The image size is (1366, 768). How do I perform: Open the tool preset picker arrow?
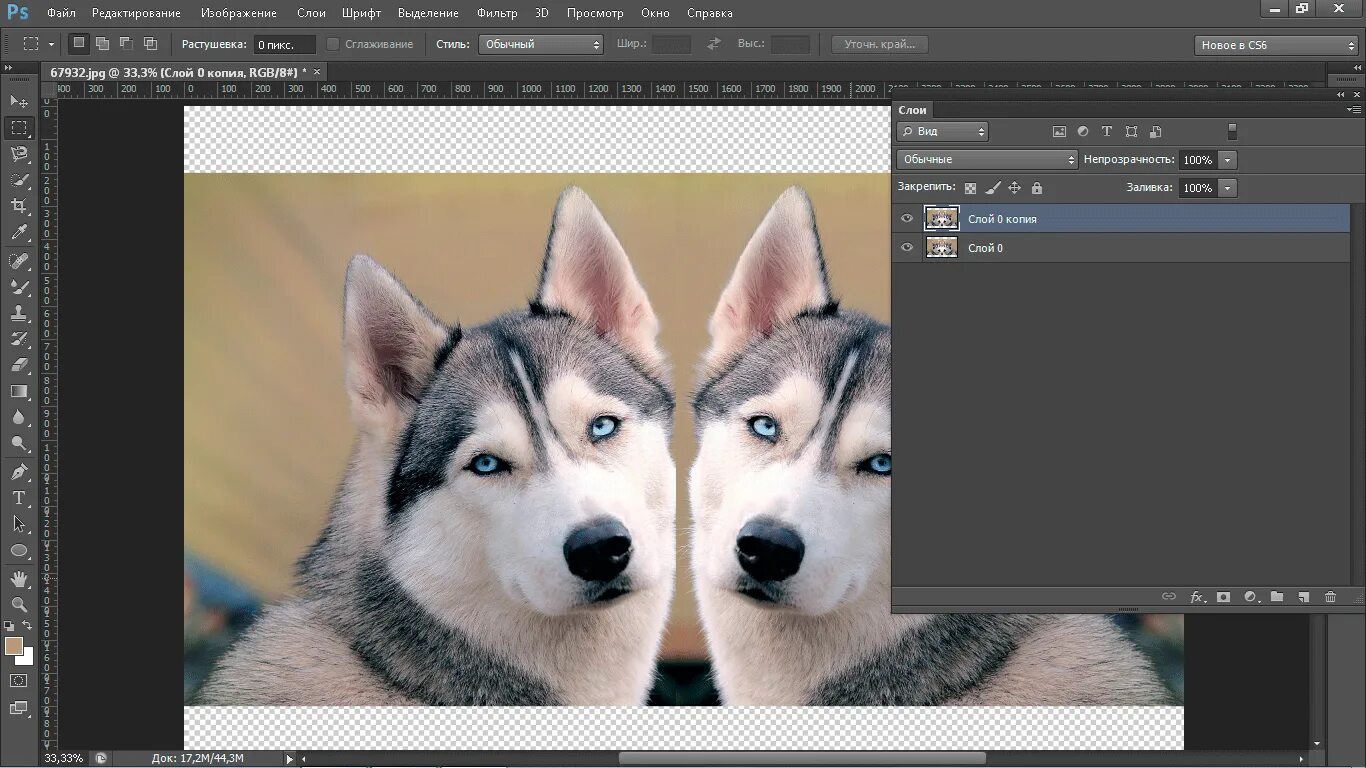(x=51, y=44)
